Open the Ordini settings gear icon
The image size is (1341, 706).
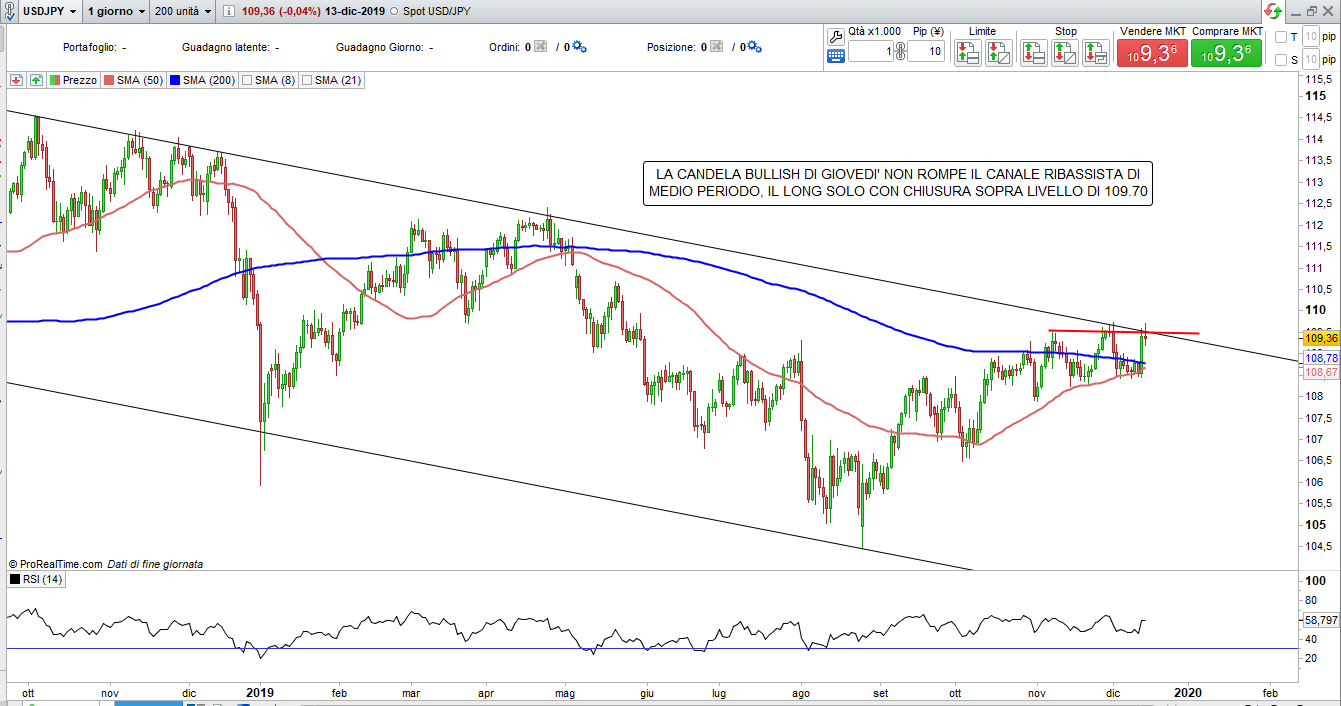579,47
